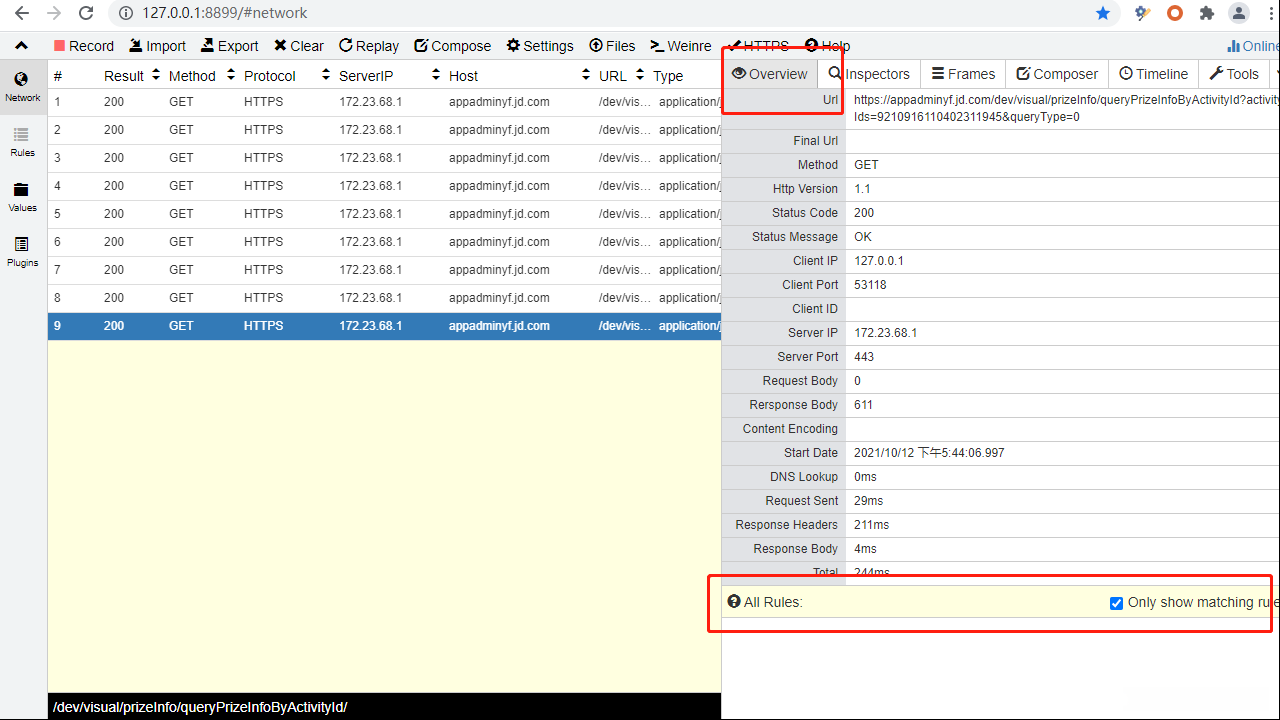Image resolution: width=1280 pixels, height=720 pixels.
Task: Switch to the Overview tab
Action: point(769,74)
